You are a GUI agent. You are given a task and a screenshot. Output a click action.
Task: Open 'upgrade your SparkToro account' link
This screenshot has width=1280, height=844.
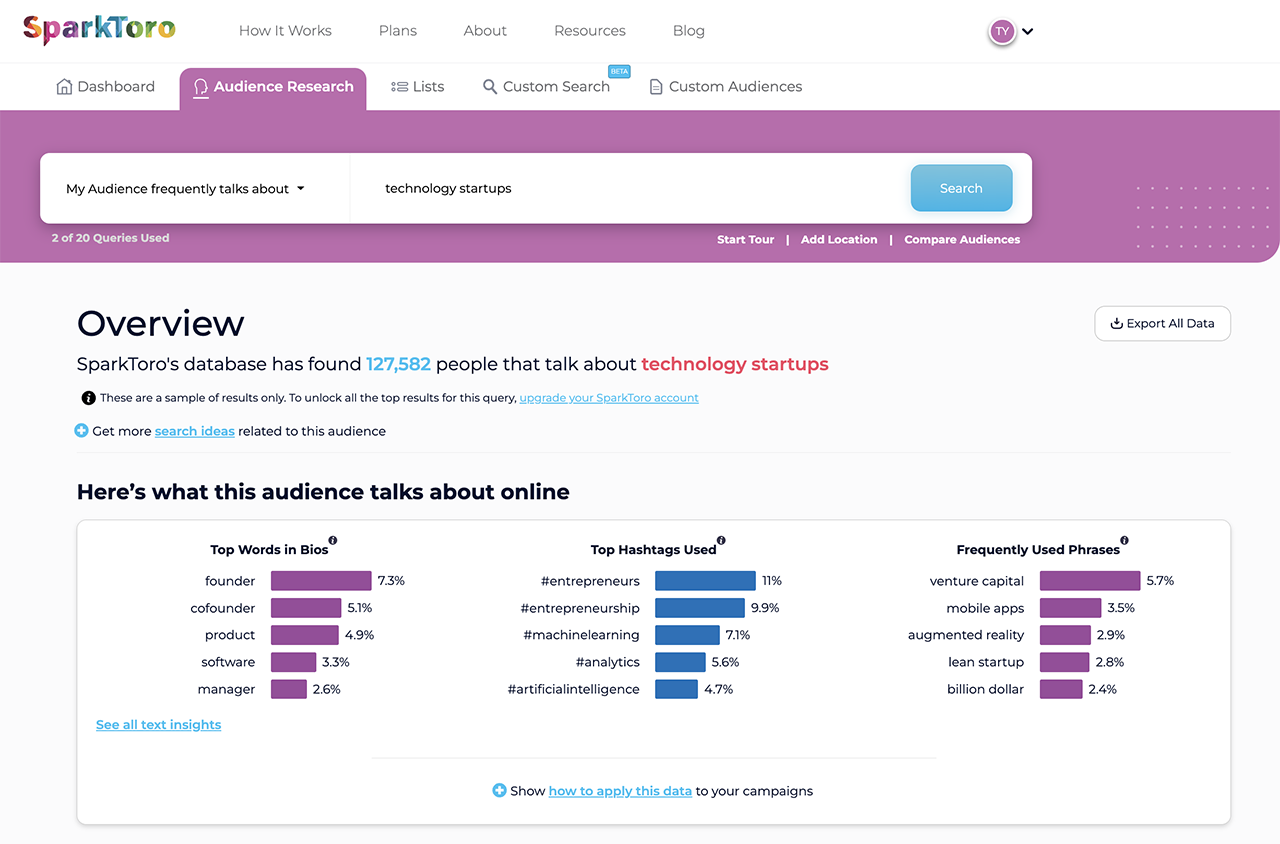pyautogui.click(x=609, y=398)
